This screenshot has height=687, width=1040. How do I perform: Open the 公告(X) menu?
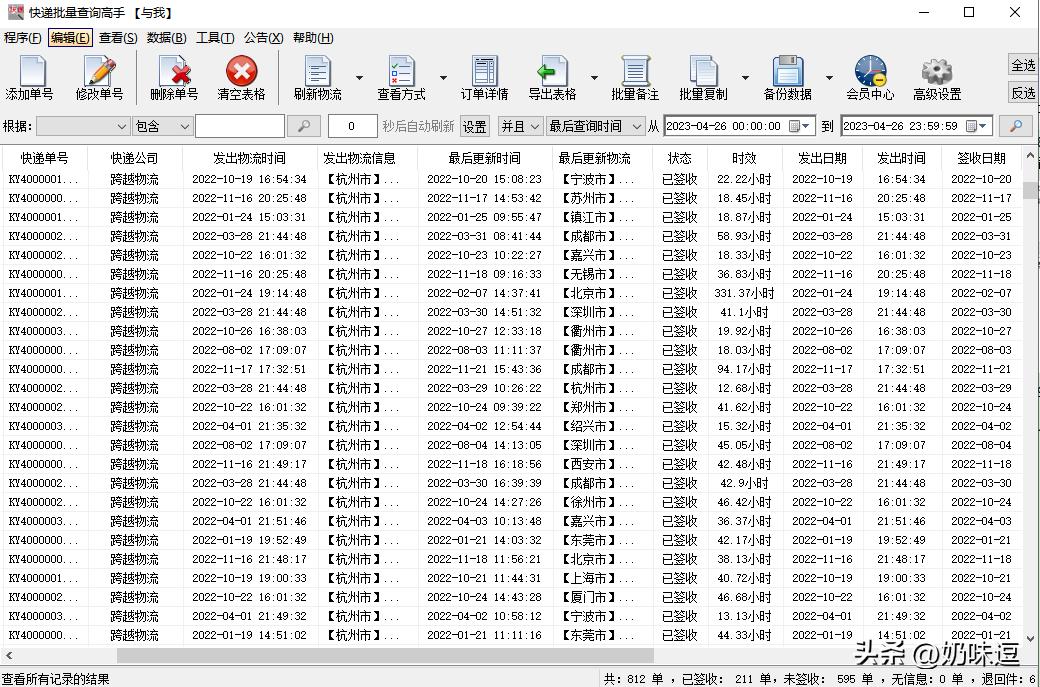coord(263,38)
